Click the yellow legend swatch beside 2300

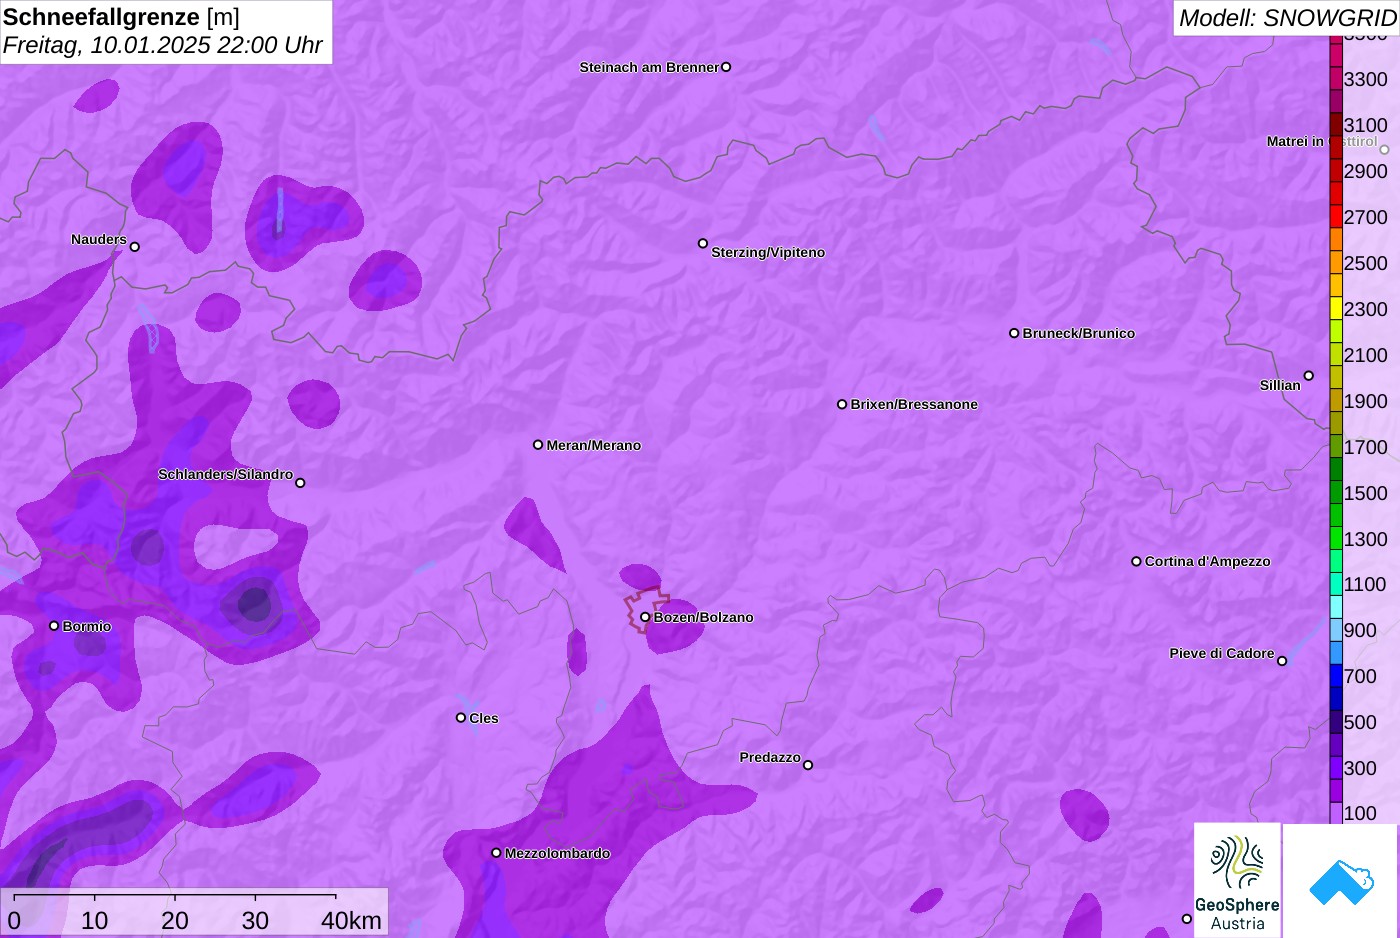[x=1336, y=309]
